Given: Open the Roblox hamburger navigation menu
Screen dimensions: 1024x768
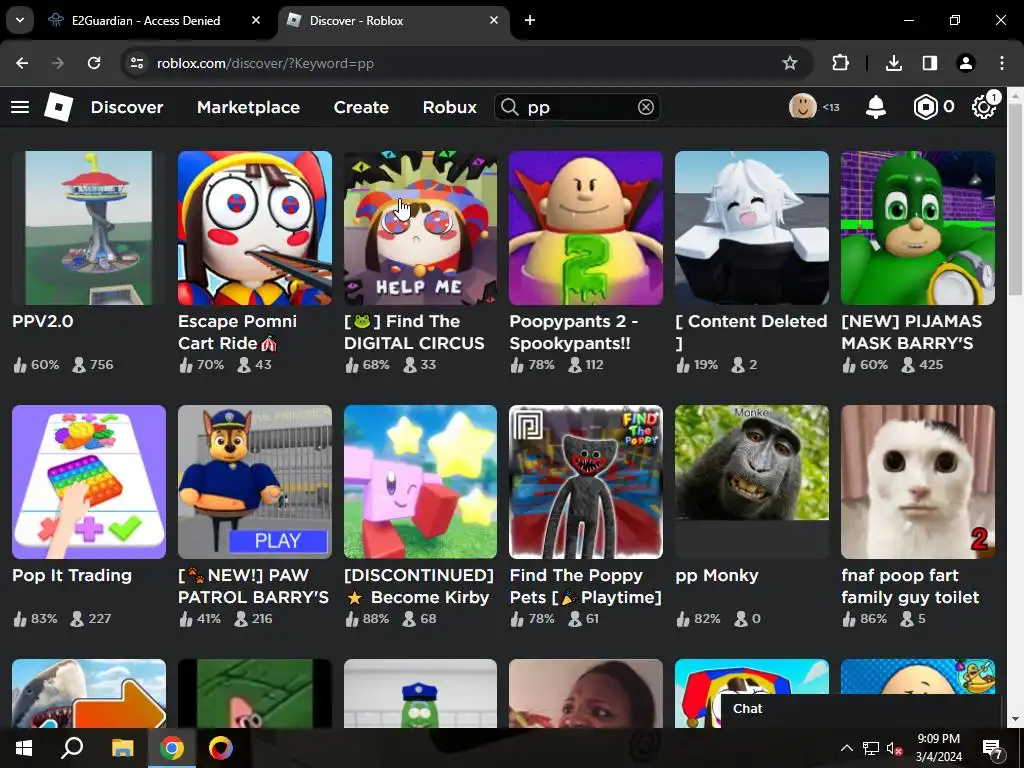Looking at the screenshot, I should click(x=20, y=107).
